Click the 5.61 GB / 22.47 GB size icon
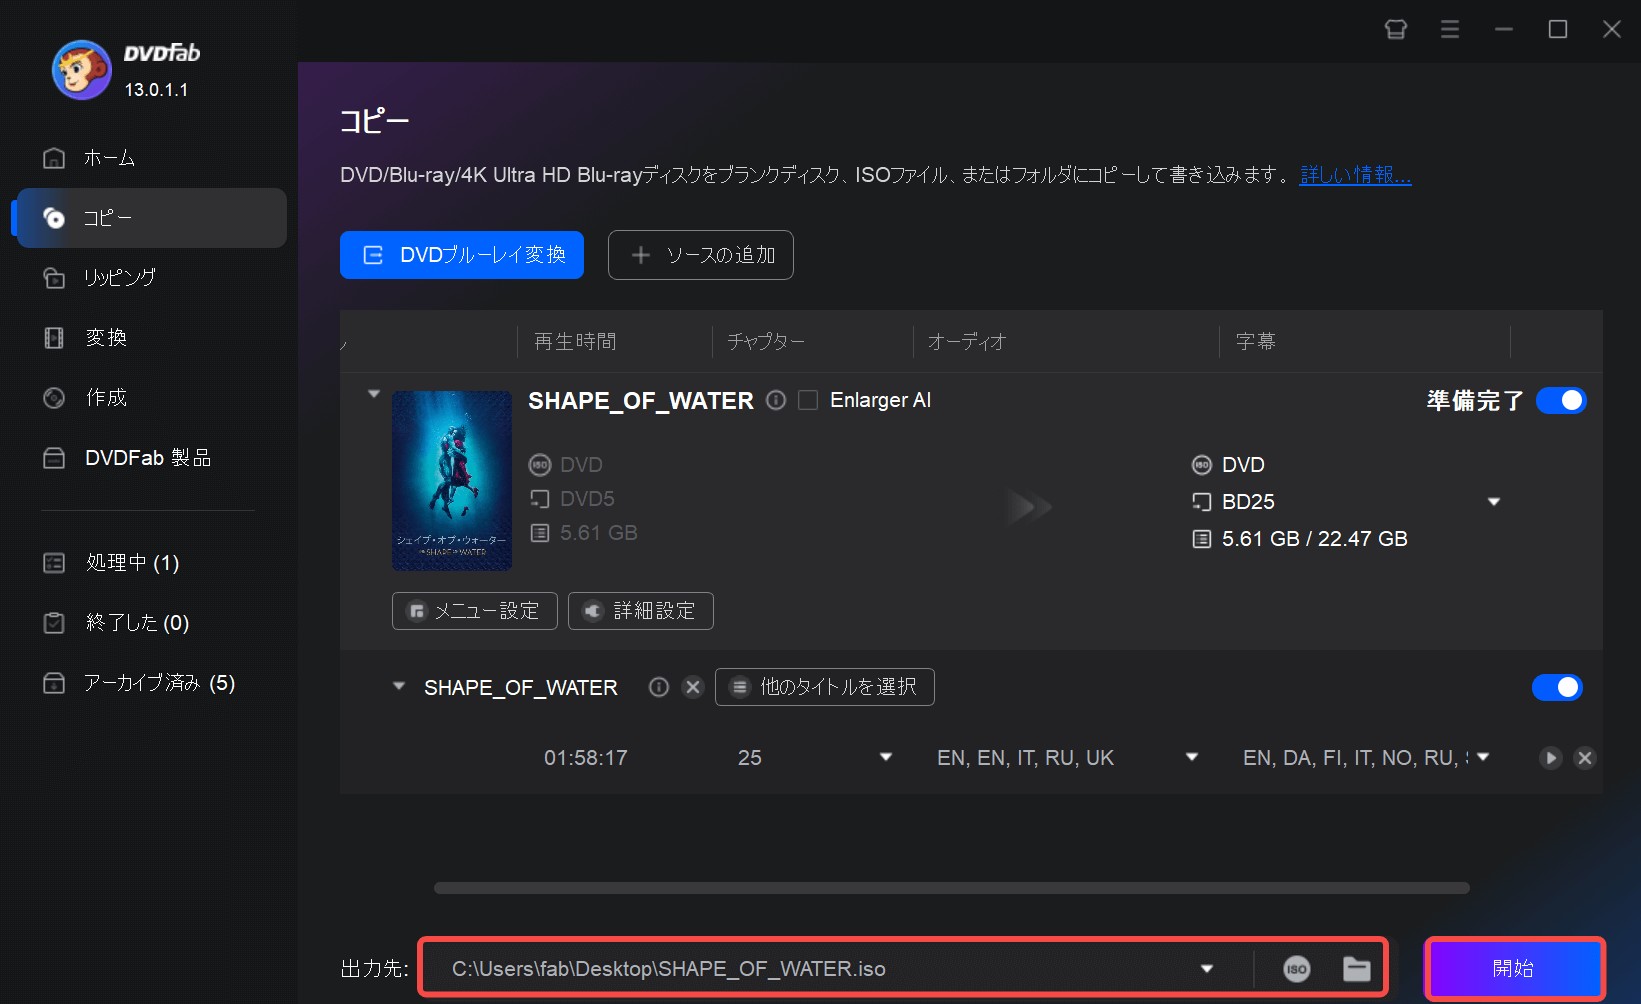This screenshot has height=1004, width=1641. point(1202,539)
